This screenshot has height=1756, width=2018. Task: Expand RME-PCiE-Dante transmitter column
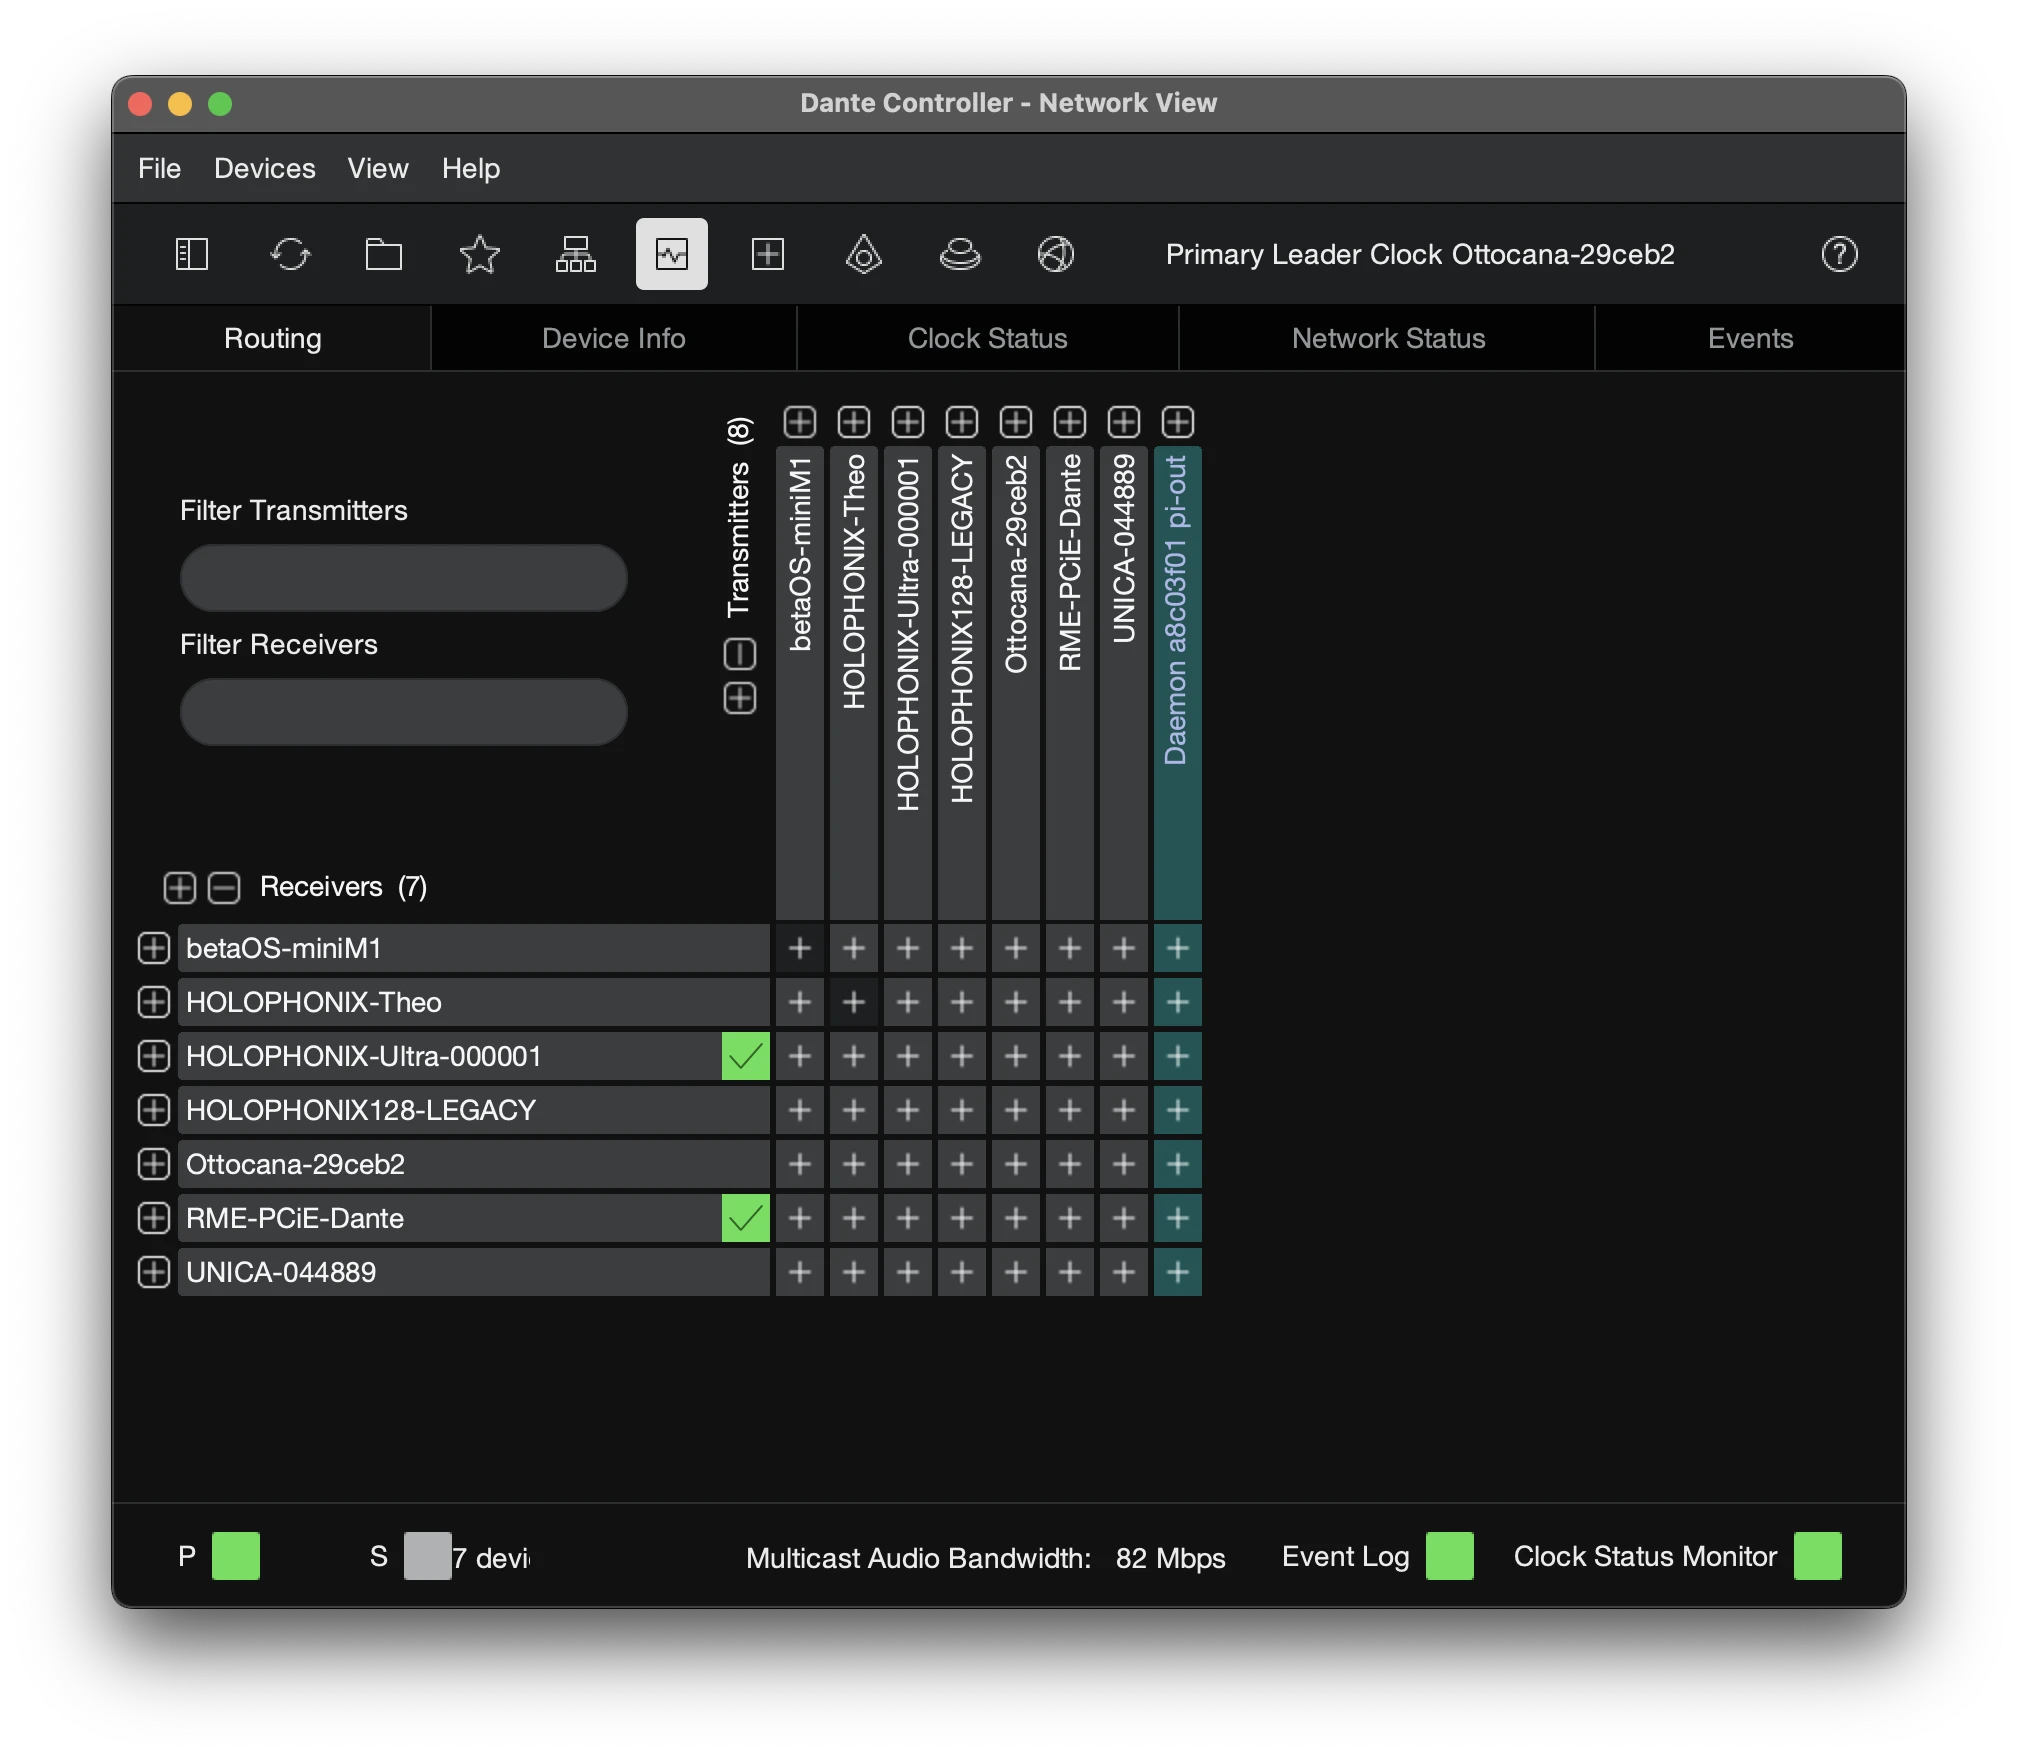(x=1070, y=422)
